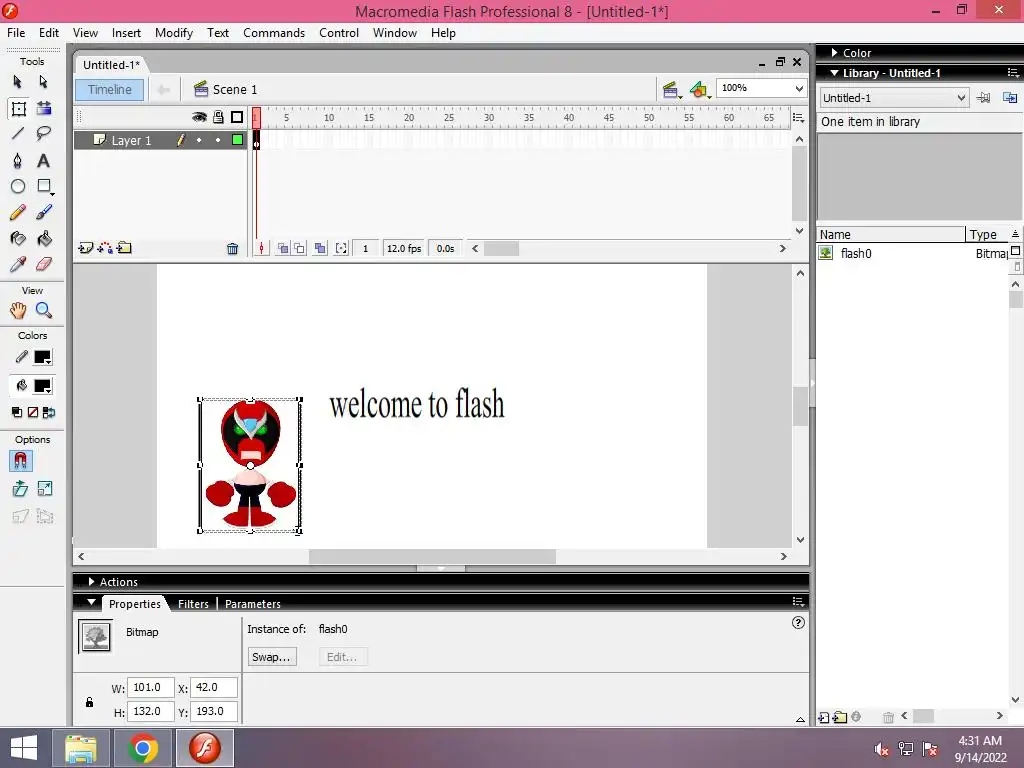1024x768 pixels.
Task: Select the Pen tool
Action: point(18,161)
